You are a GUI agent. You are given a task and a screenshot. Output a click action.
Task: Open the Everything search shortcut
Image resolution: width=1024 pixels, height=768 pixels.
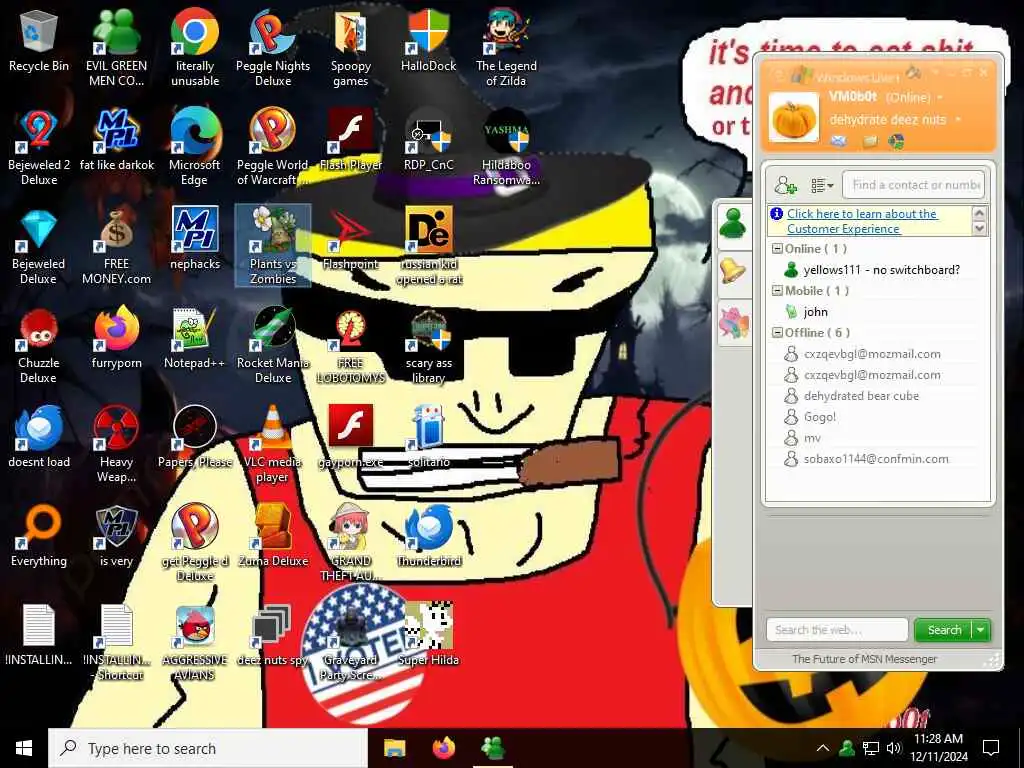39,536
